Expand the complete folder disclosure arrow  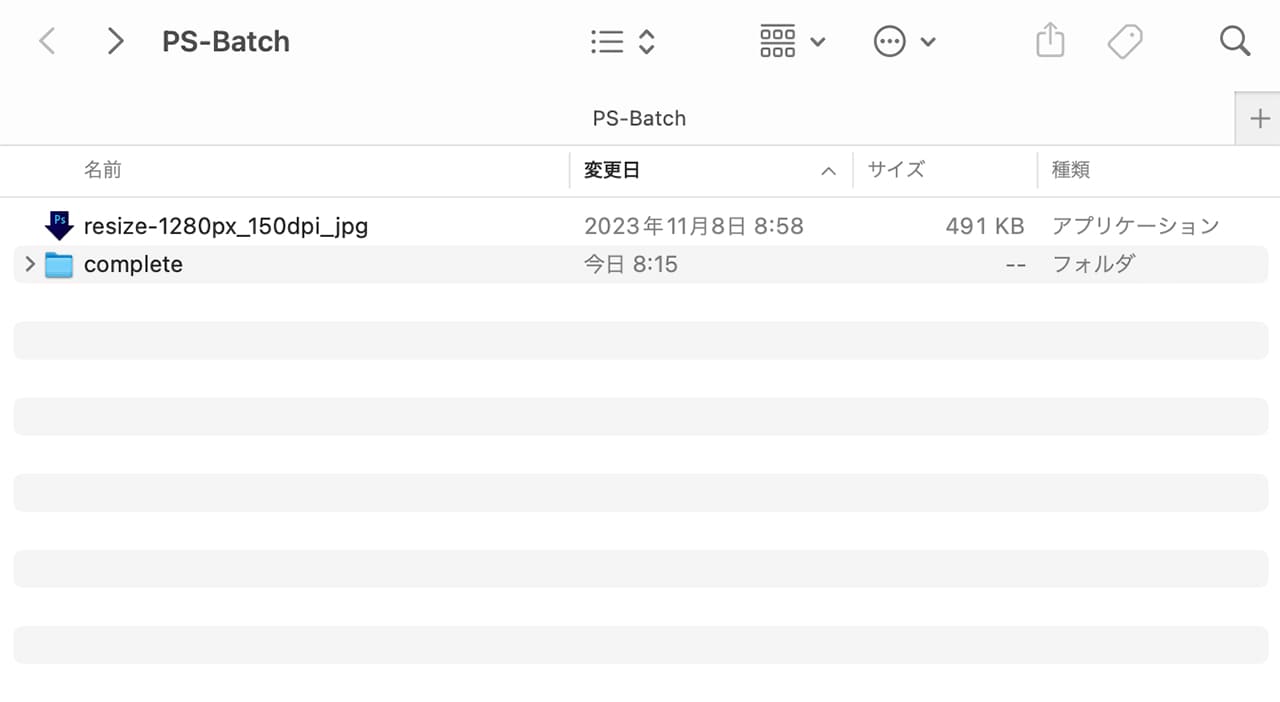pyautogui.click(x=30, y=265)
